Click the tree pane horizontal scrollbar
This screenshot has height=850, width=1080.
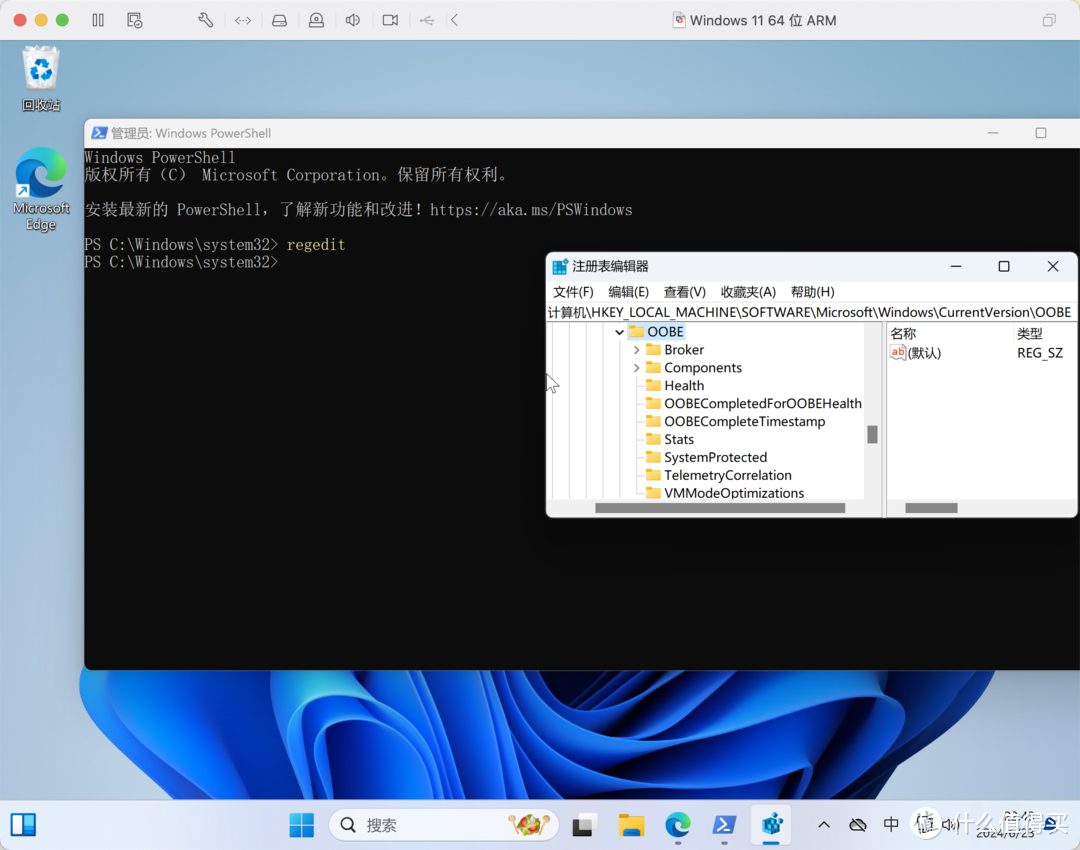point(720,508)
